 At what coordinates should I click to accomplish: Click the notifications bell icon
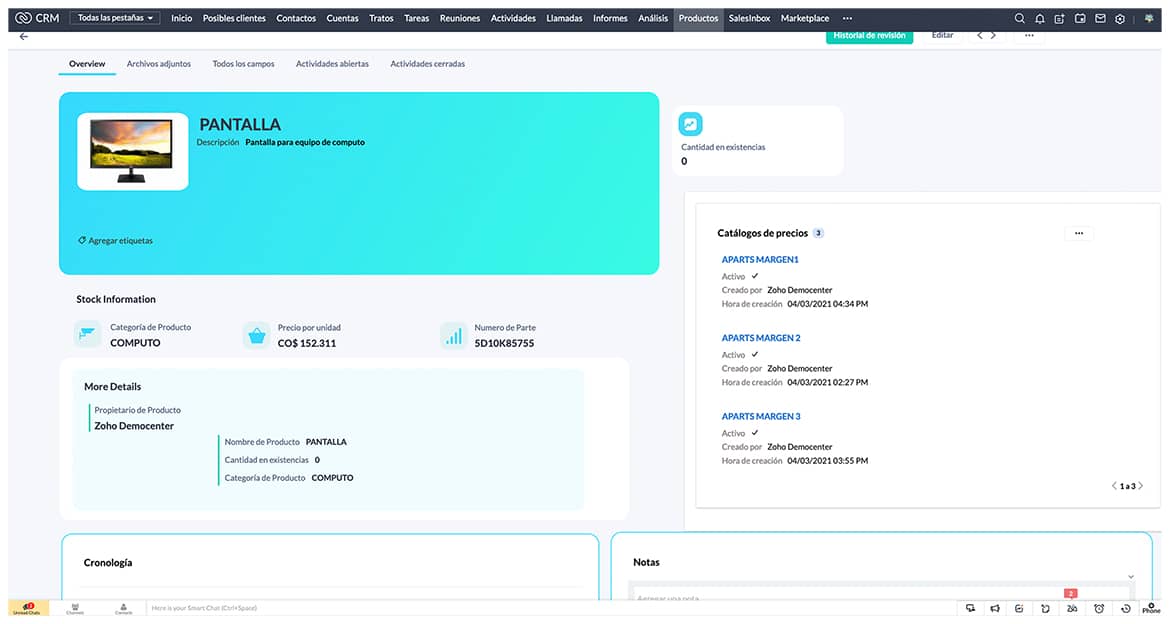coord(1039,18)
